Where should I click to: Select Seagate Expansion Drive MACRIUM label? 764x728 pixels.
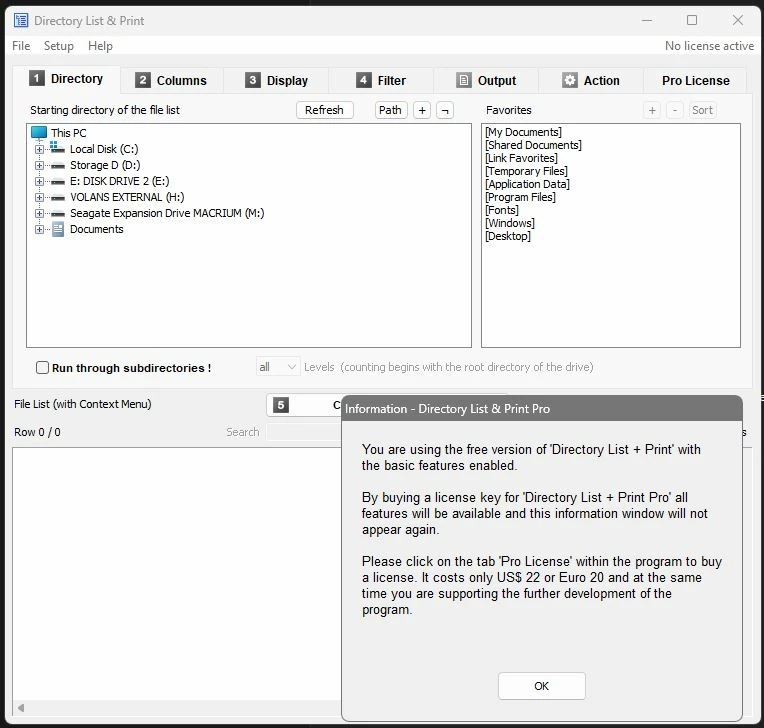click(x=167, y=213)
